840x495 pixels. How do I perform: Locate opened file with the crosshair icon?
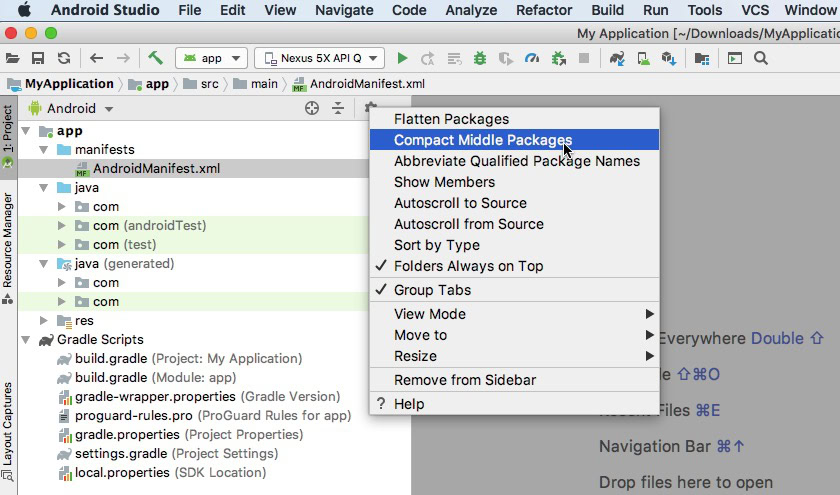point(312,108)
